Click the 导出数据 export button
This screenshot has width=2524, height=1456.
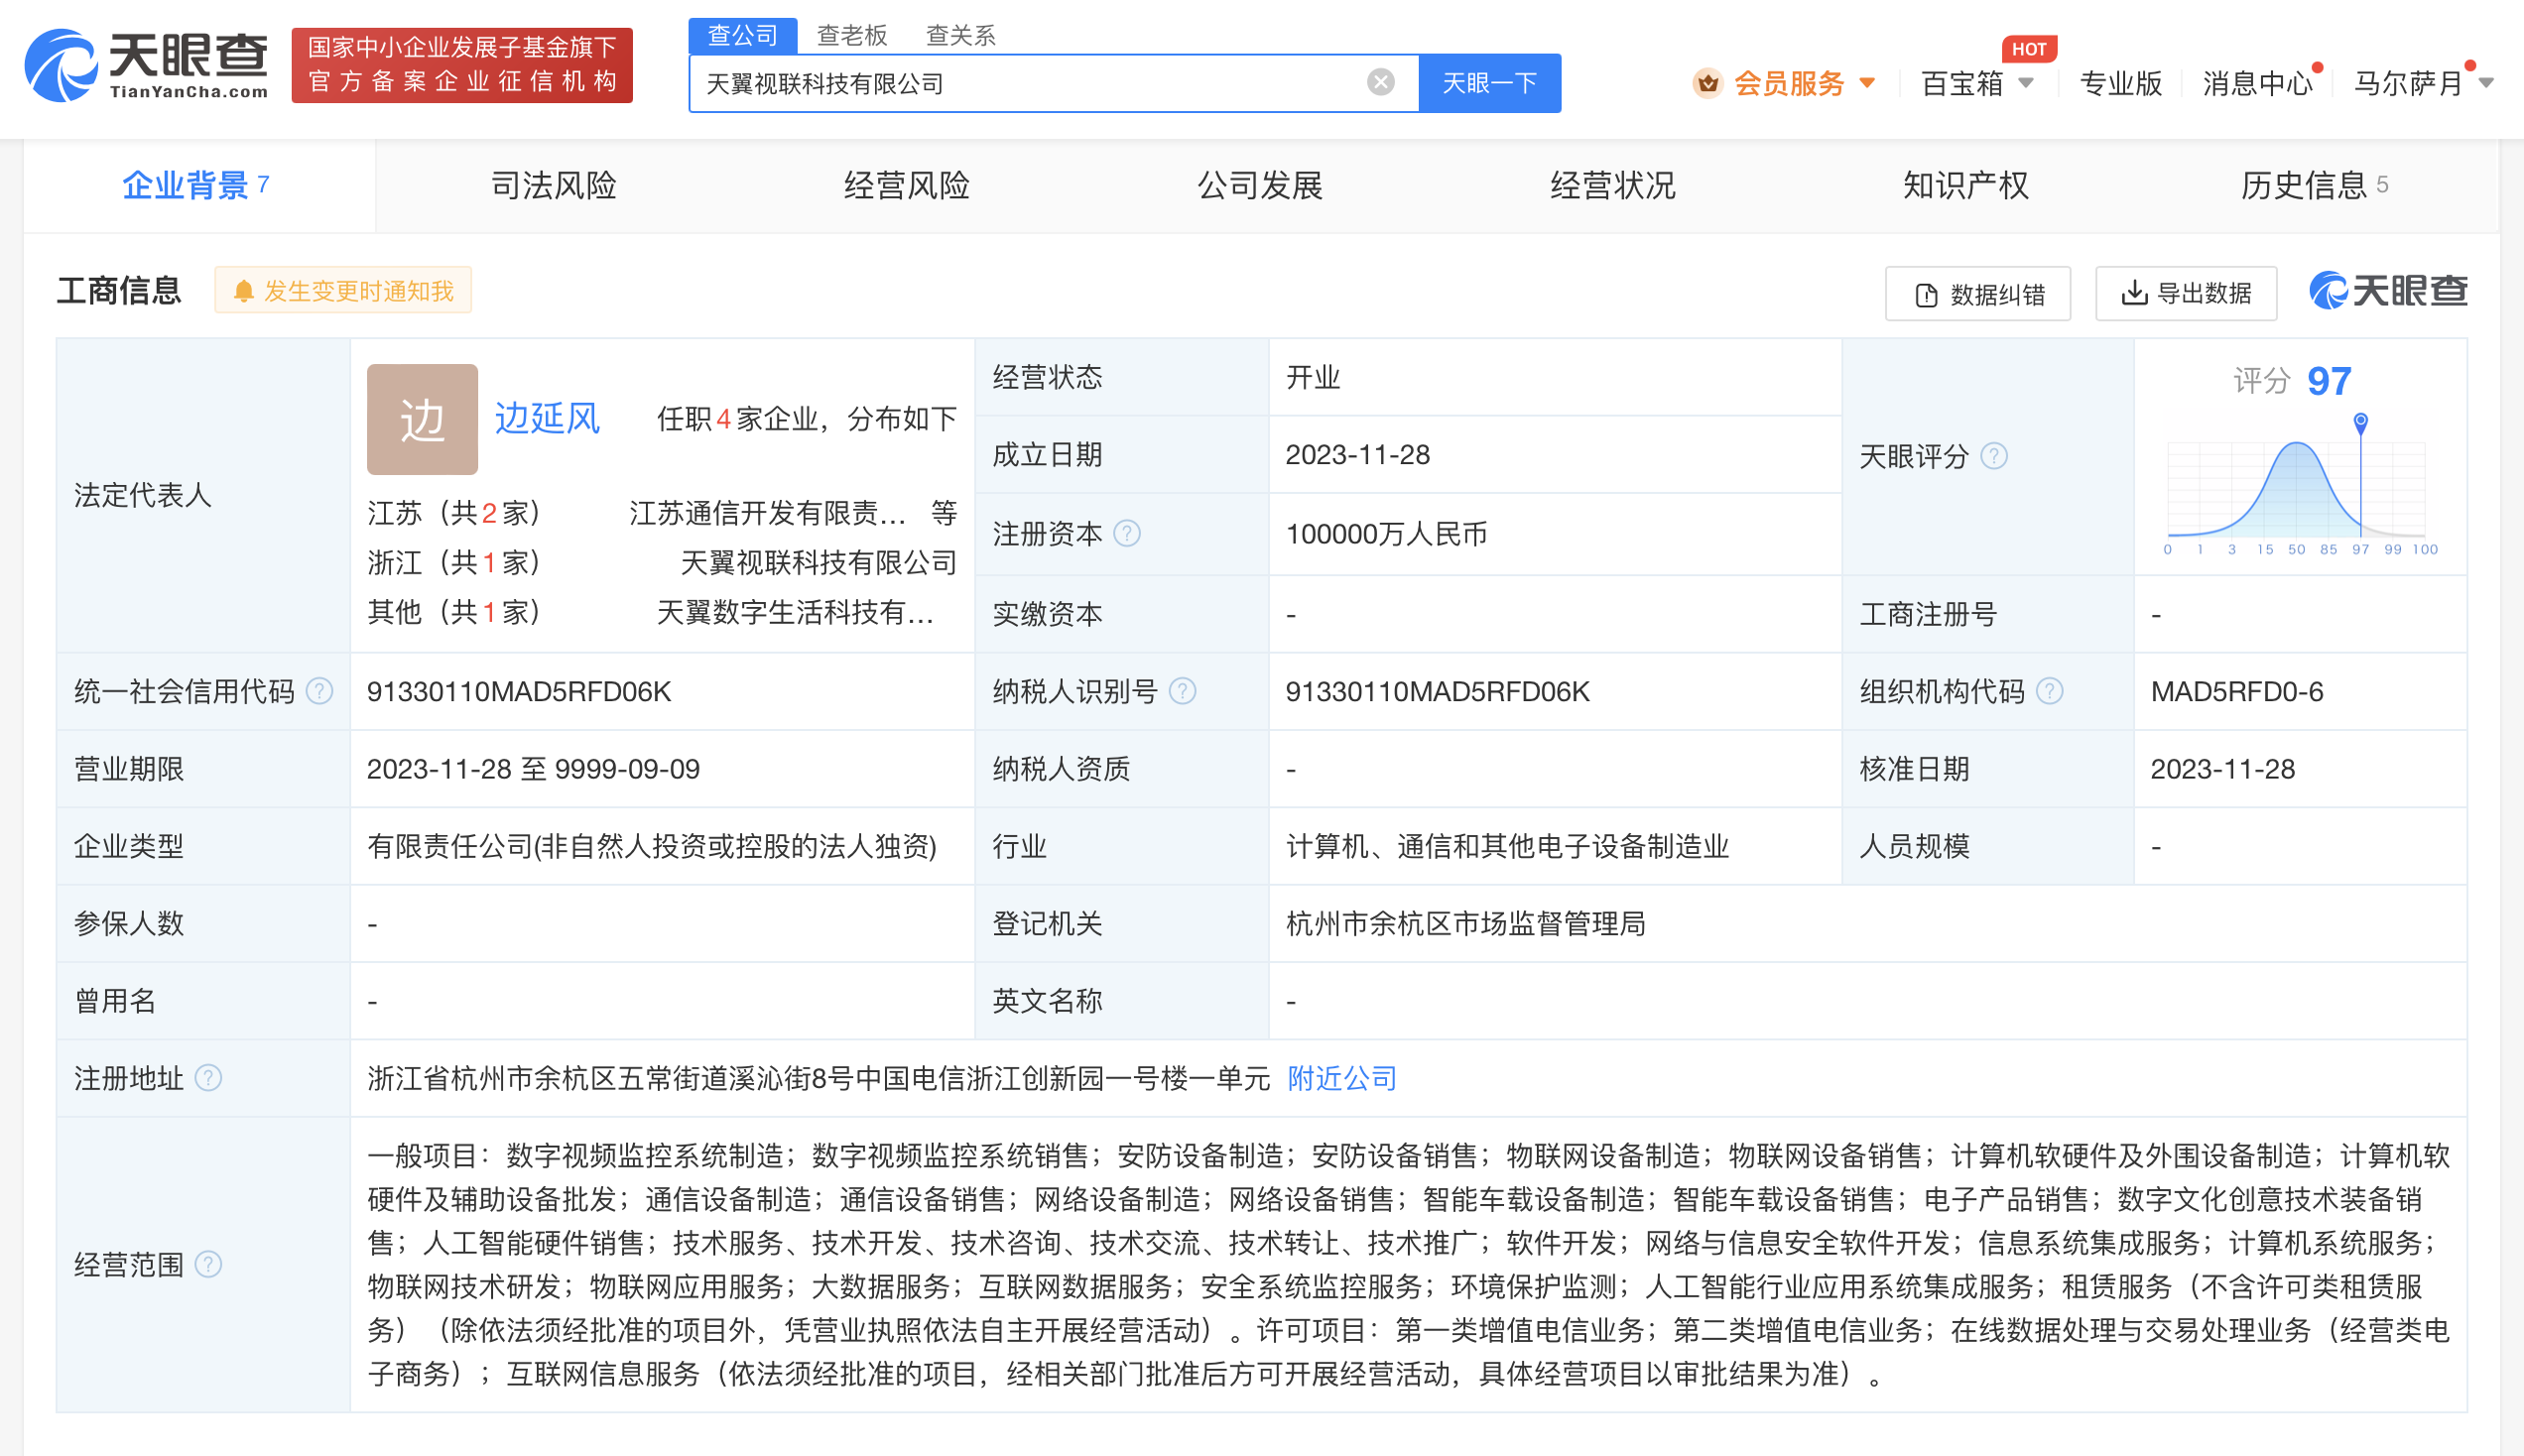[2186, 294]
